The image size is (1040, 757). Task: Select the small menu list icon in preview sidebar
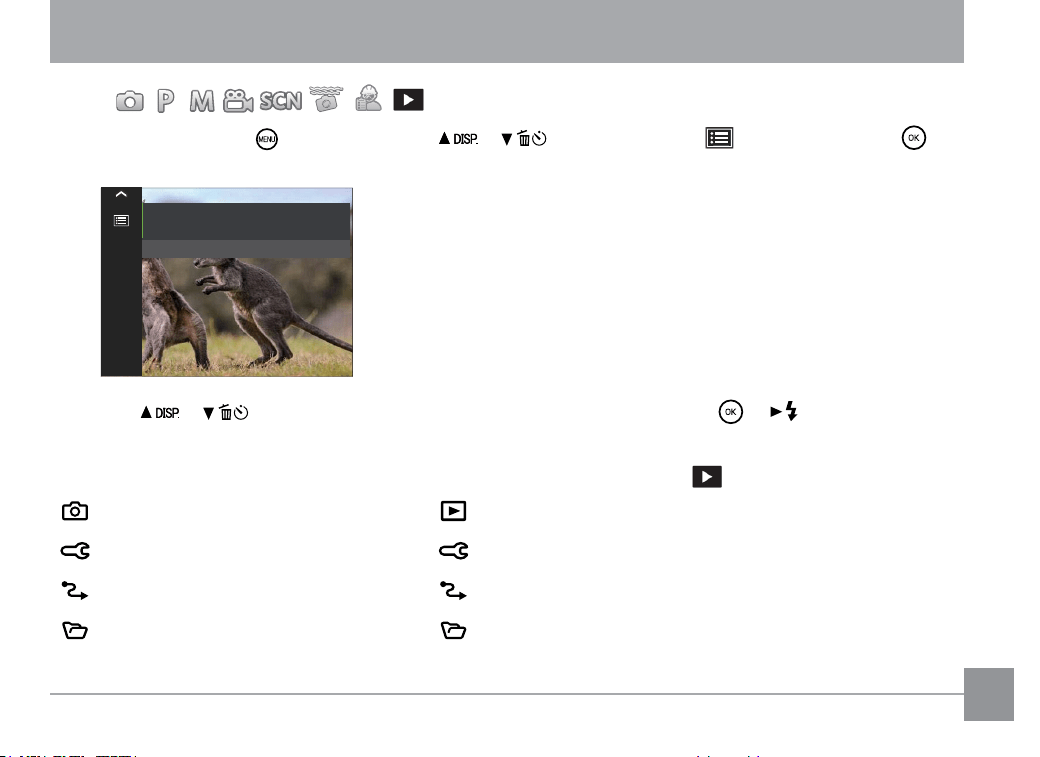[x=121, y=220]
